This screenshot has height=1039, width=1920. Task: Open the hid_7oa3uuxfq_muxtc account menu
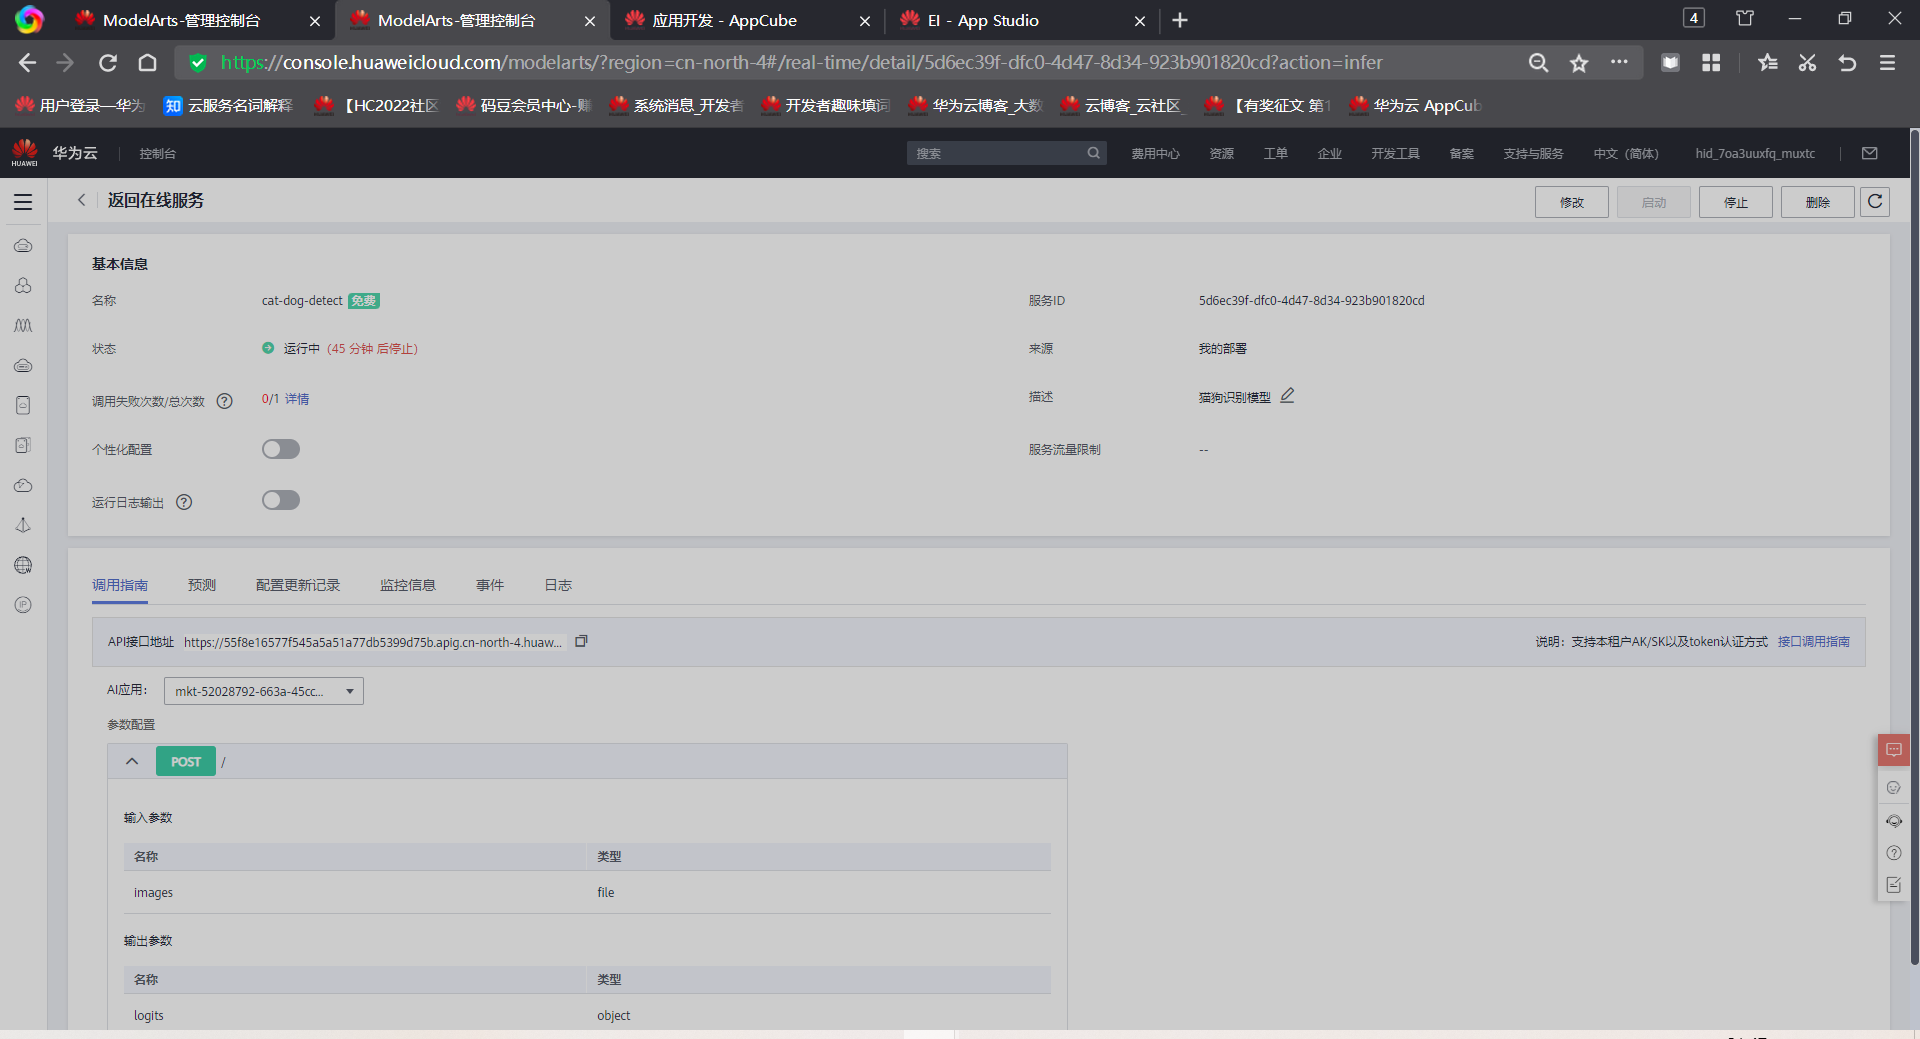tap(1755, 153)
